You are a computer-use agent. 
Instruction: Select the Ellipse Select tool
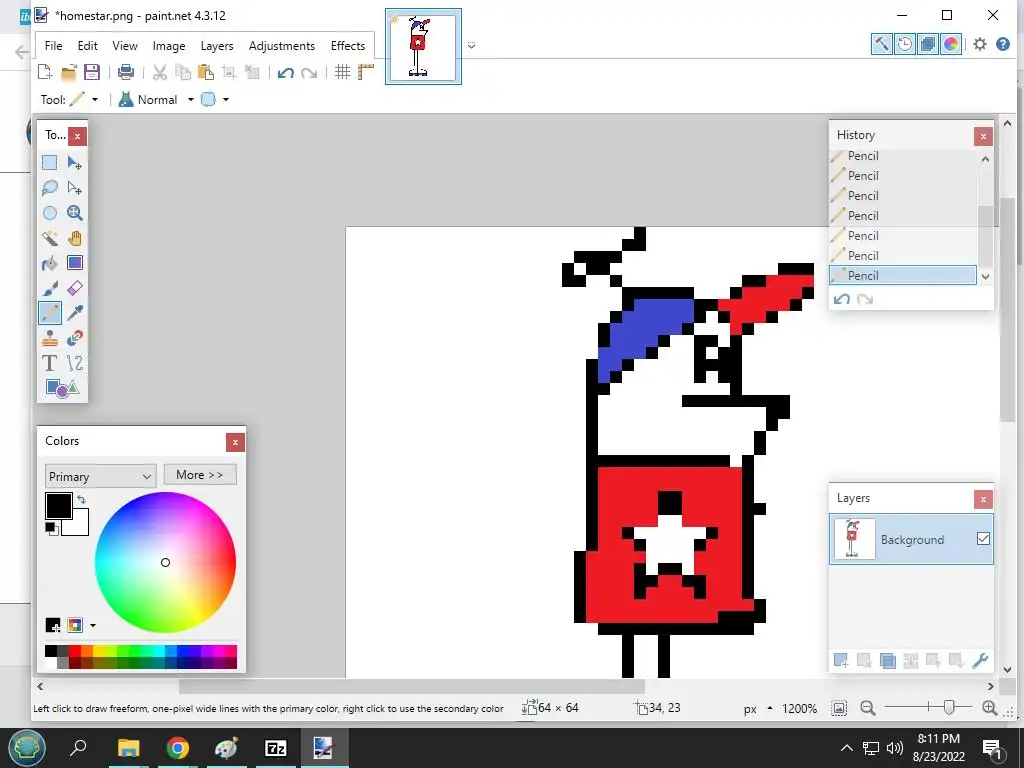click(50, 213)
